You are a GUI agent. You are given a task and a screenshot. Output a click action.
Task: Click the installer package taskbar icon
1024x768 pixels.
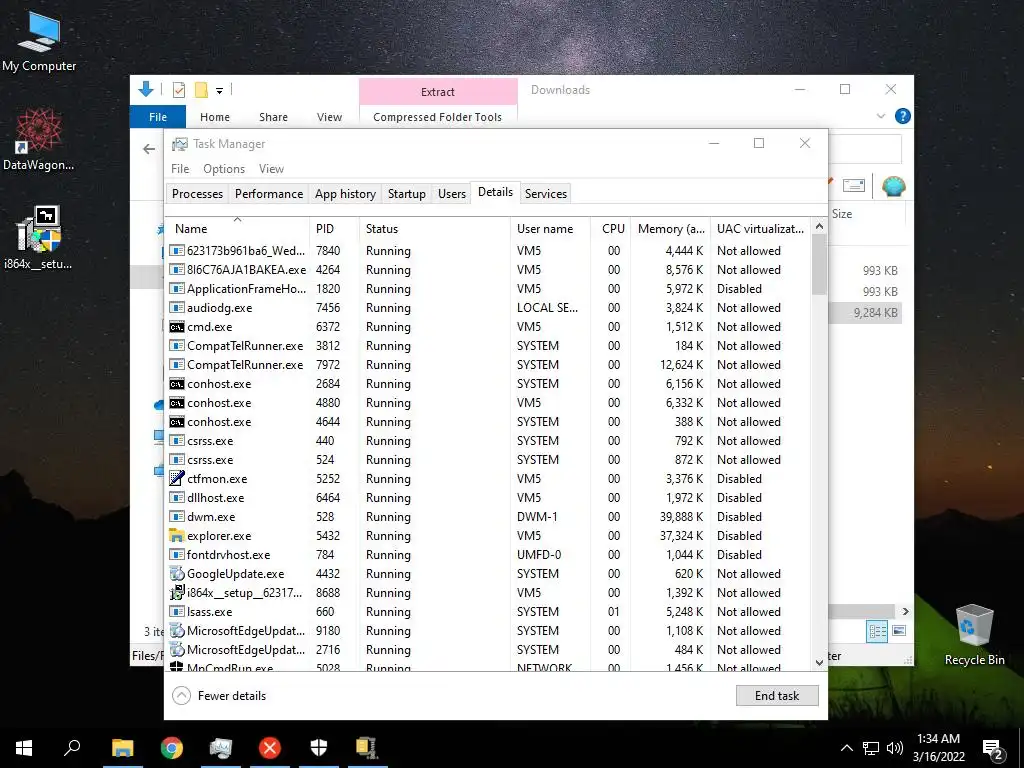coord(367,748)
